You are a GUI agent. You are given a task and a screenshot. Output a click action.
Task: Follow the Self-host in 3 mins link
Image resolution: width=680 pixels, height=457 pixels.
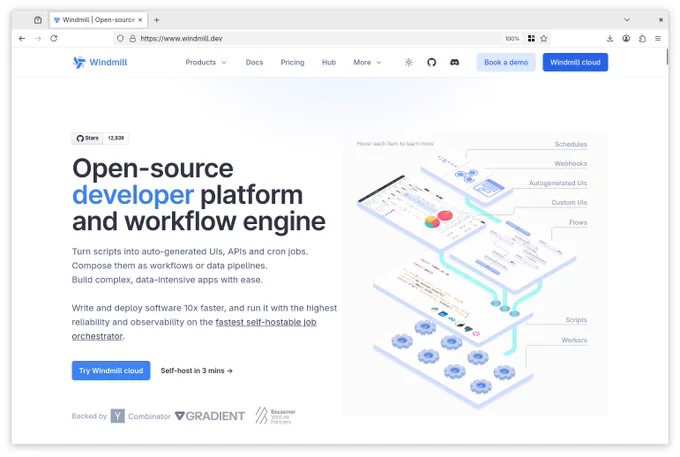coord(196,371)
